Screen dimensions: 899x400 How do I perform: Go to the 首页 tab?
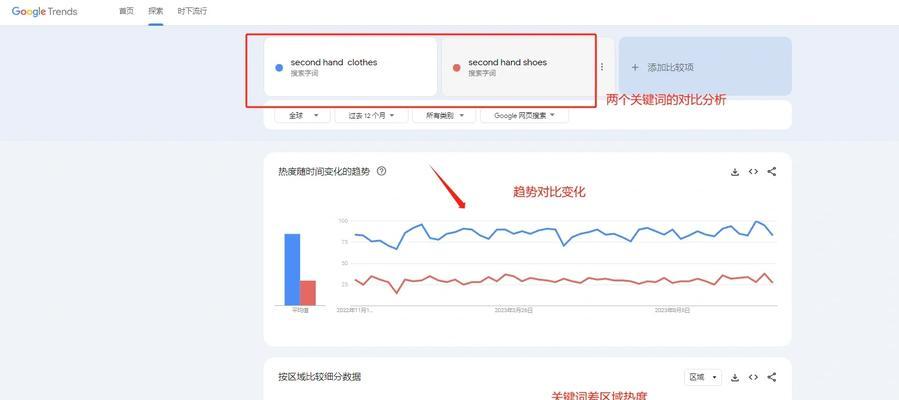(126, 11)
